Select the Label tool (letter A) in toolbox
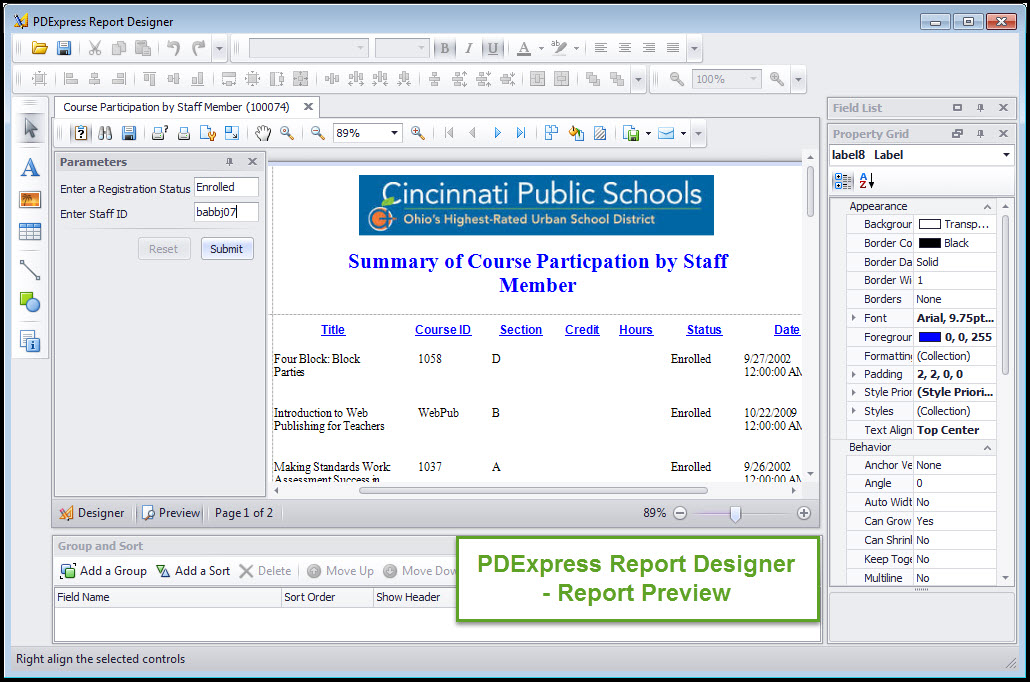Image resolution: width=1030 pixels, height=682 pixels. 30,168
